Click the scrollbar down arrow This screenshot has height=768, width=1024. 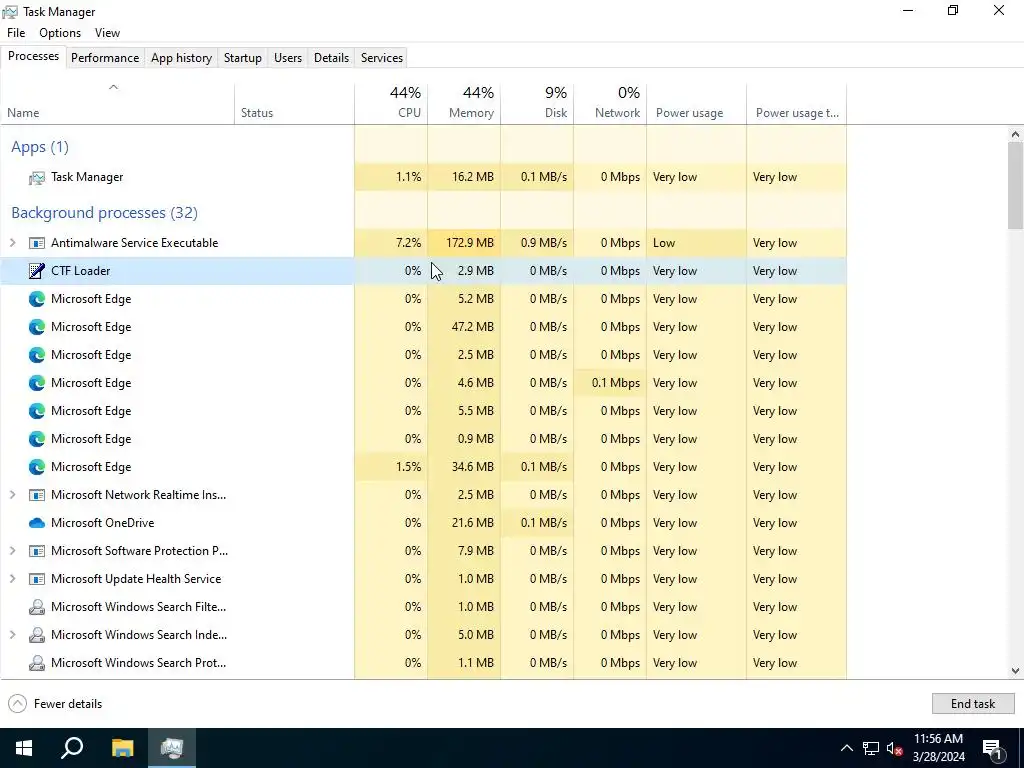click(x=1015, y=671)
